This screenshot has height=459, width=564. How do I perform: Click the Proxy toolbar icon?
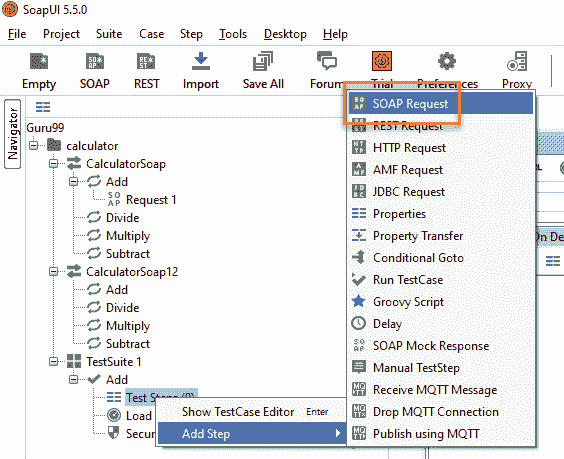pos(517,61)
